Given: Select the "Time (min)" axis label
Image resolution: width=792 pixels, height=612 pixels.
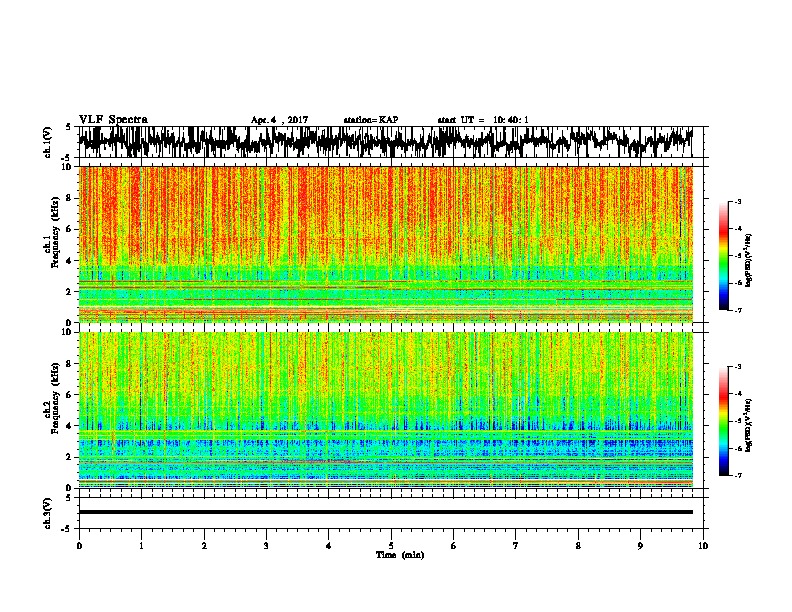Looking at the screenshot, I should pos(400,555).
